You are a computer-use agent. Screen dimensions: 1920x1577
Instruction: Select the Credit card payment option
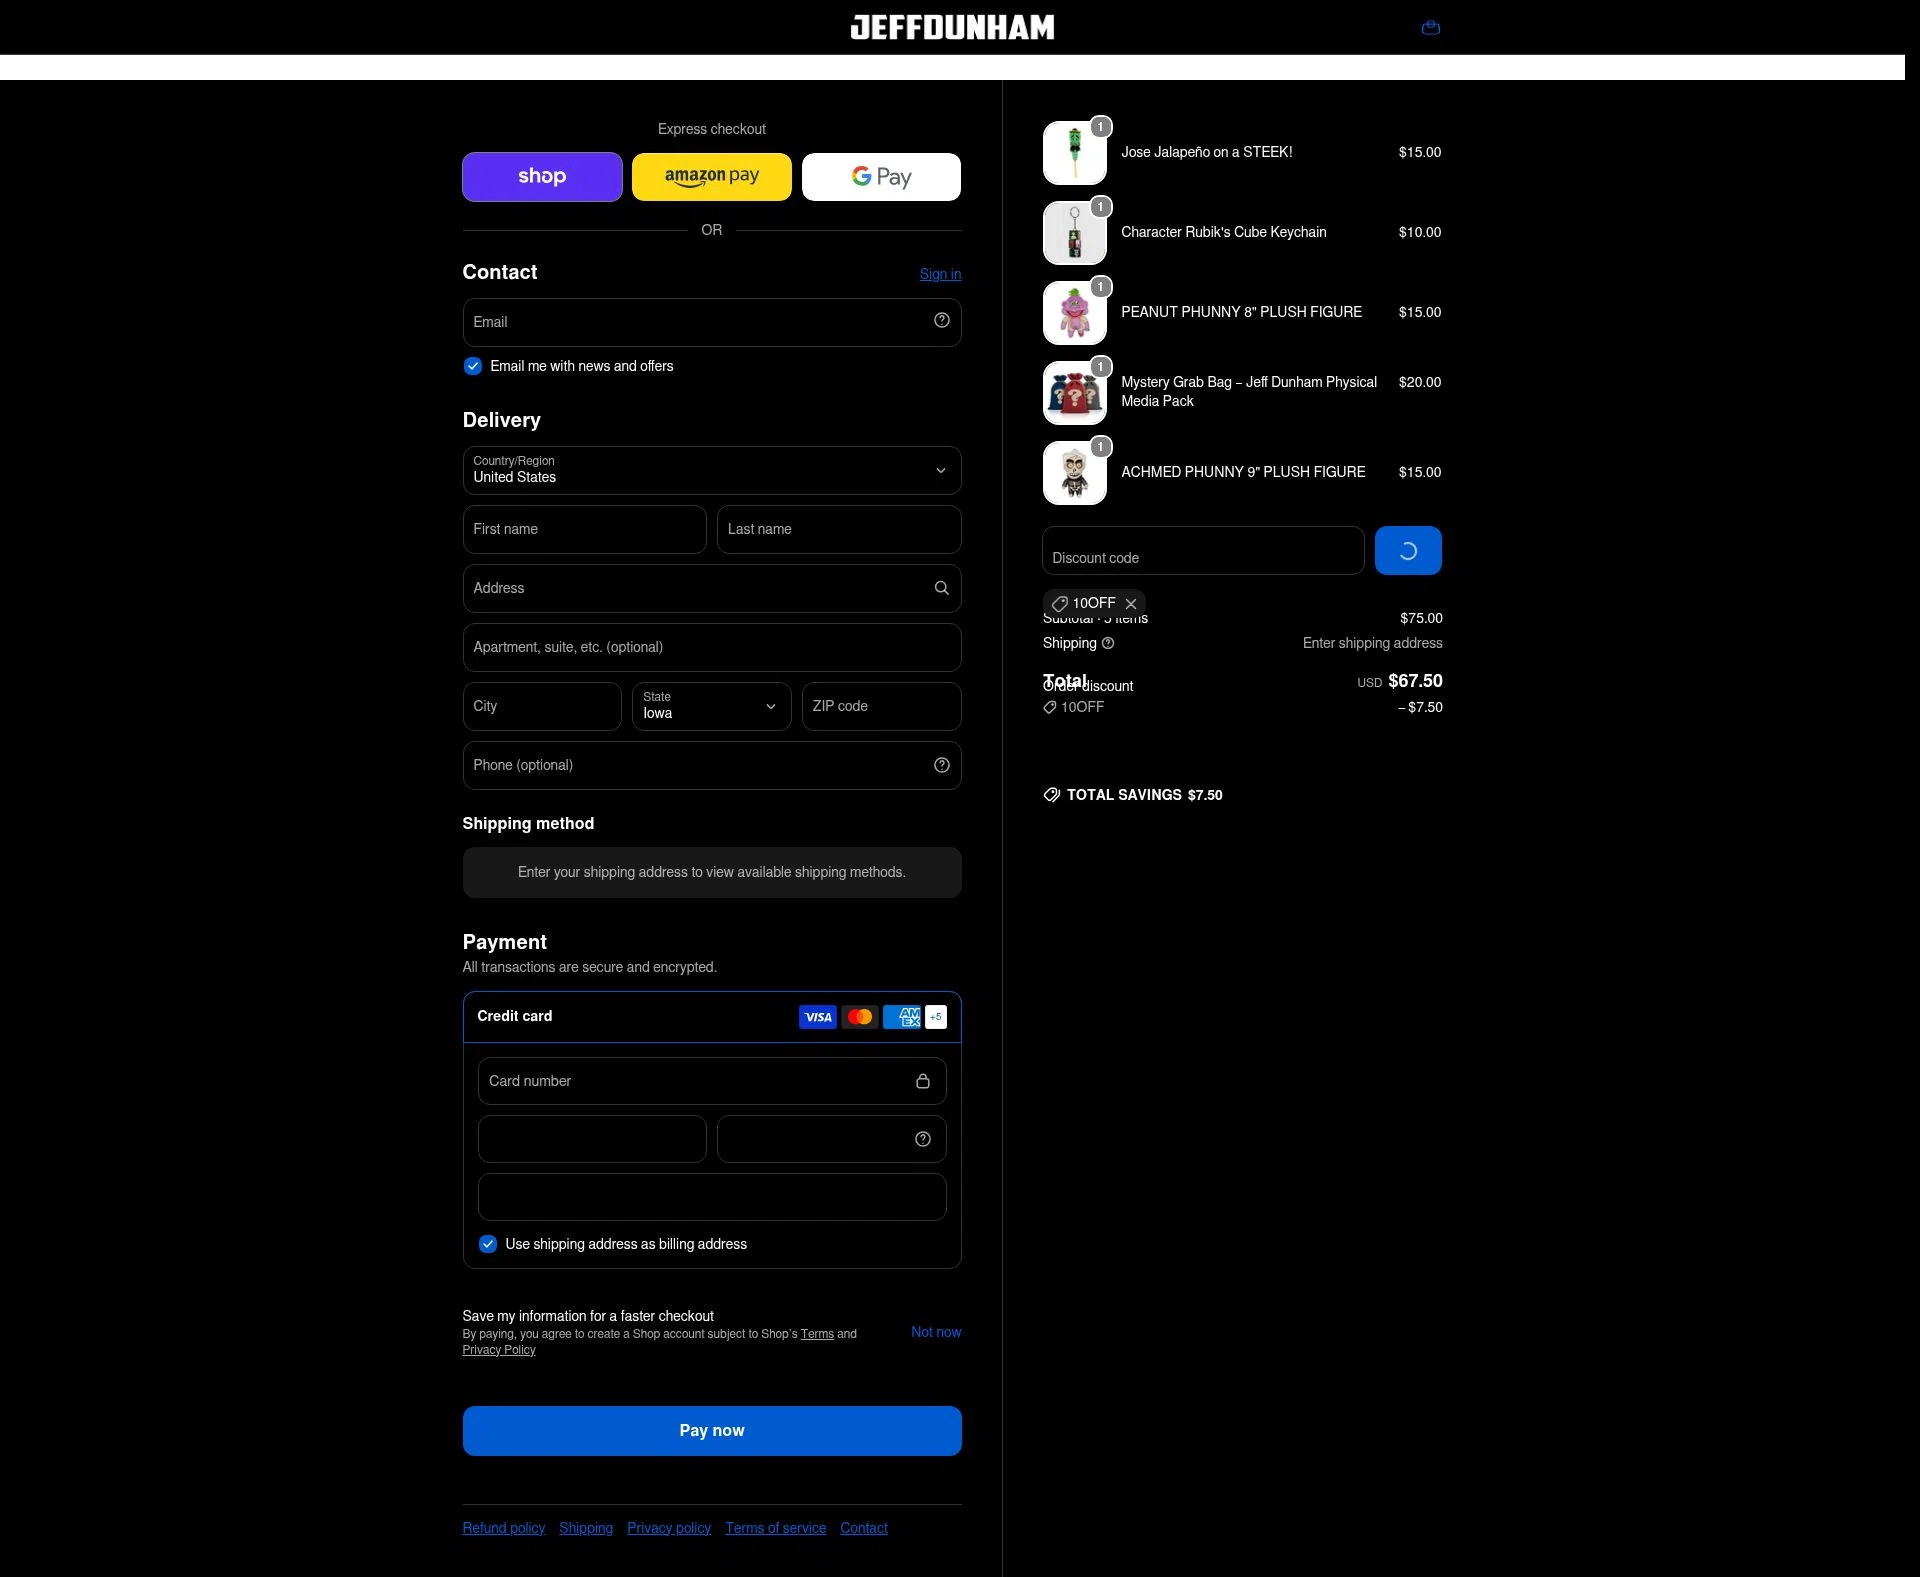click(x=712, y=1017)
